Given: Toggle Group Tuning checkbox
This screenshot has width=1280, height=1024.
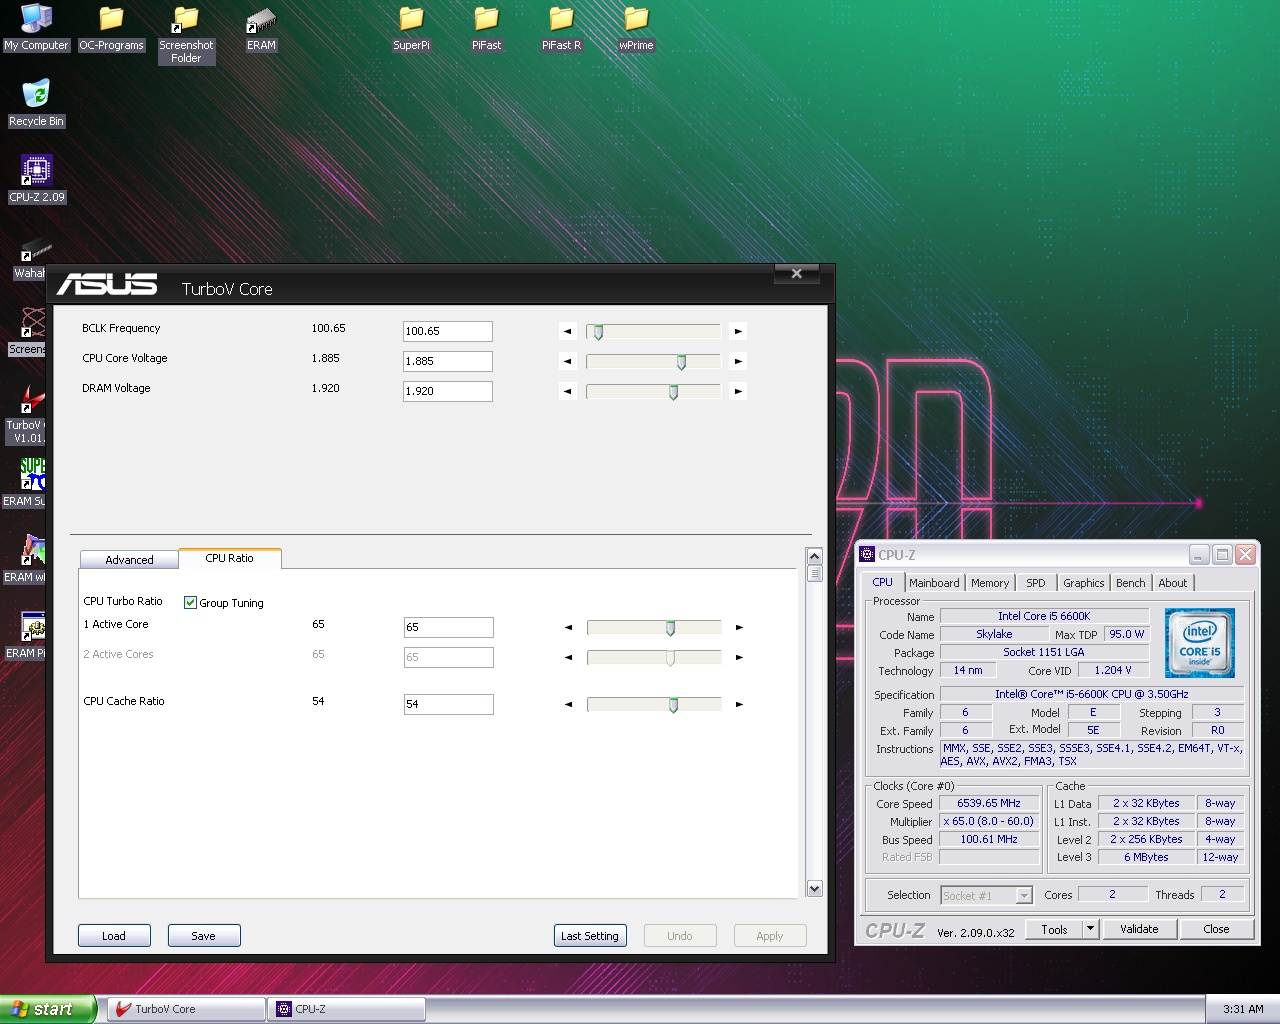Looking at the screenshot, I should pos(190,602).
